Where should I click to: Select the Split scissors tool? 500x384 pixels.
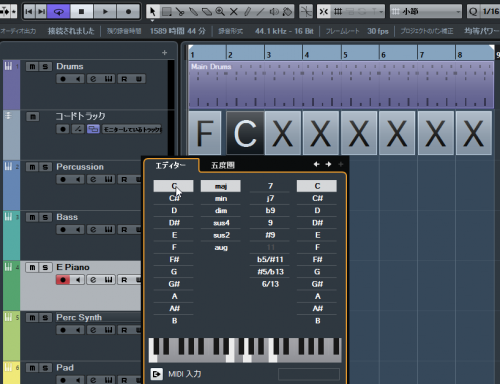(180, 12)
